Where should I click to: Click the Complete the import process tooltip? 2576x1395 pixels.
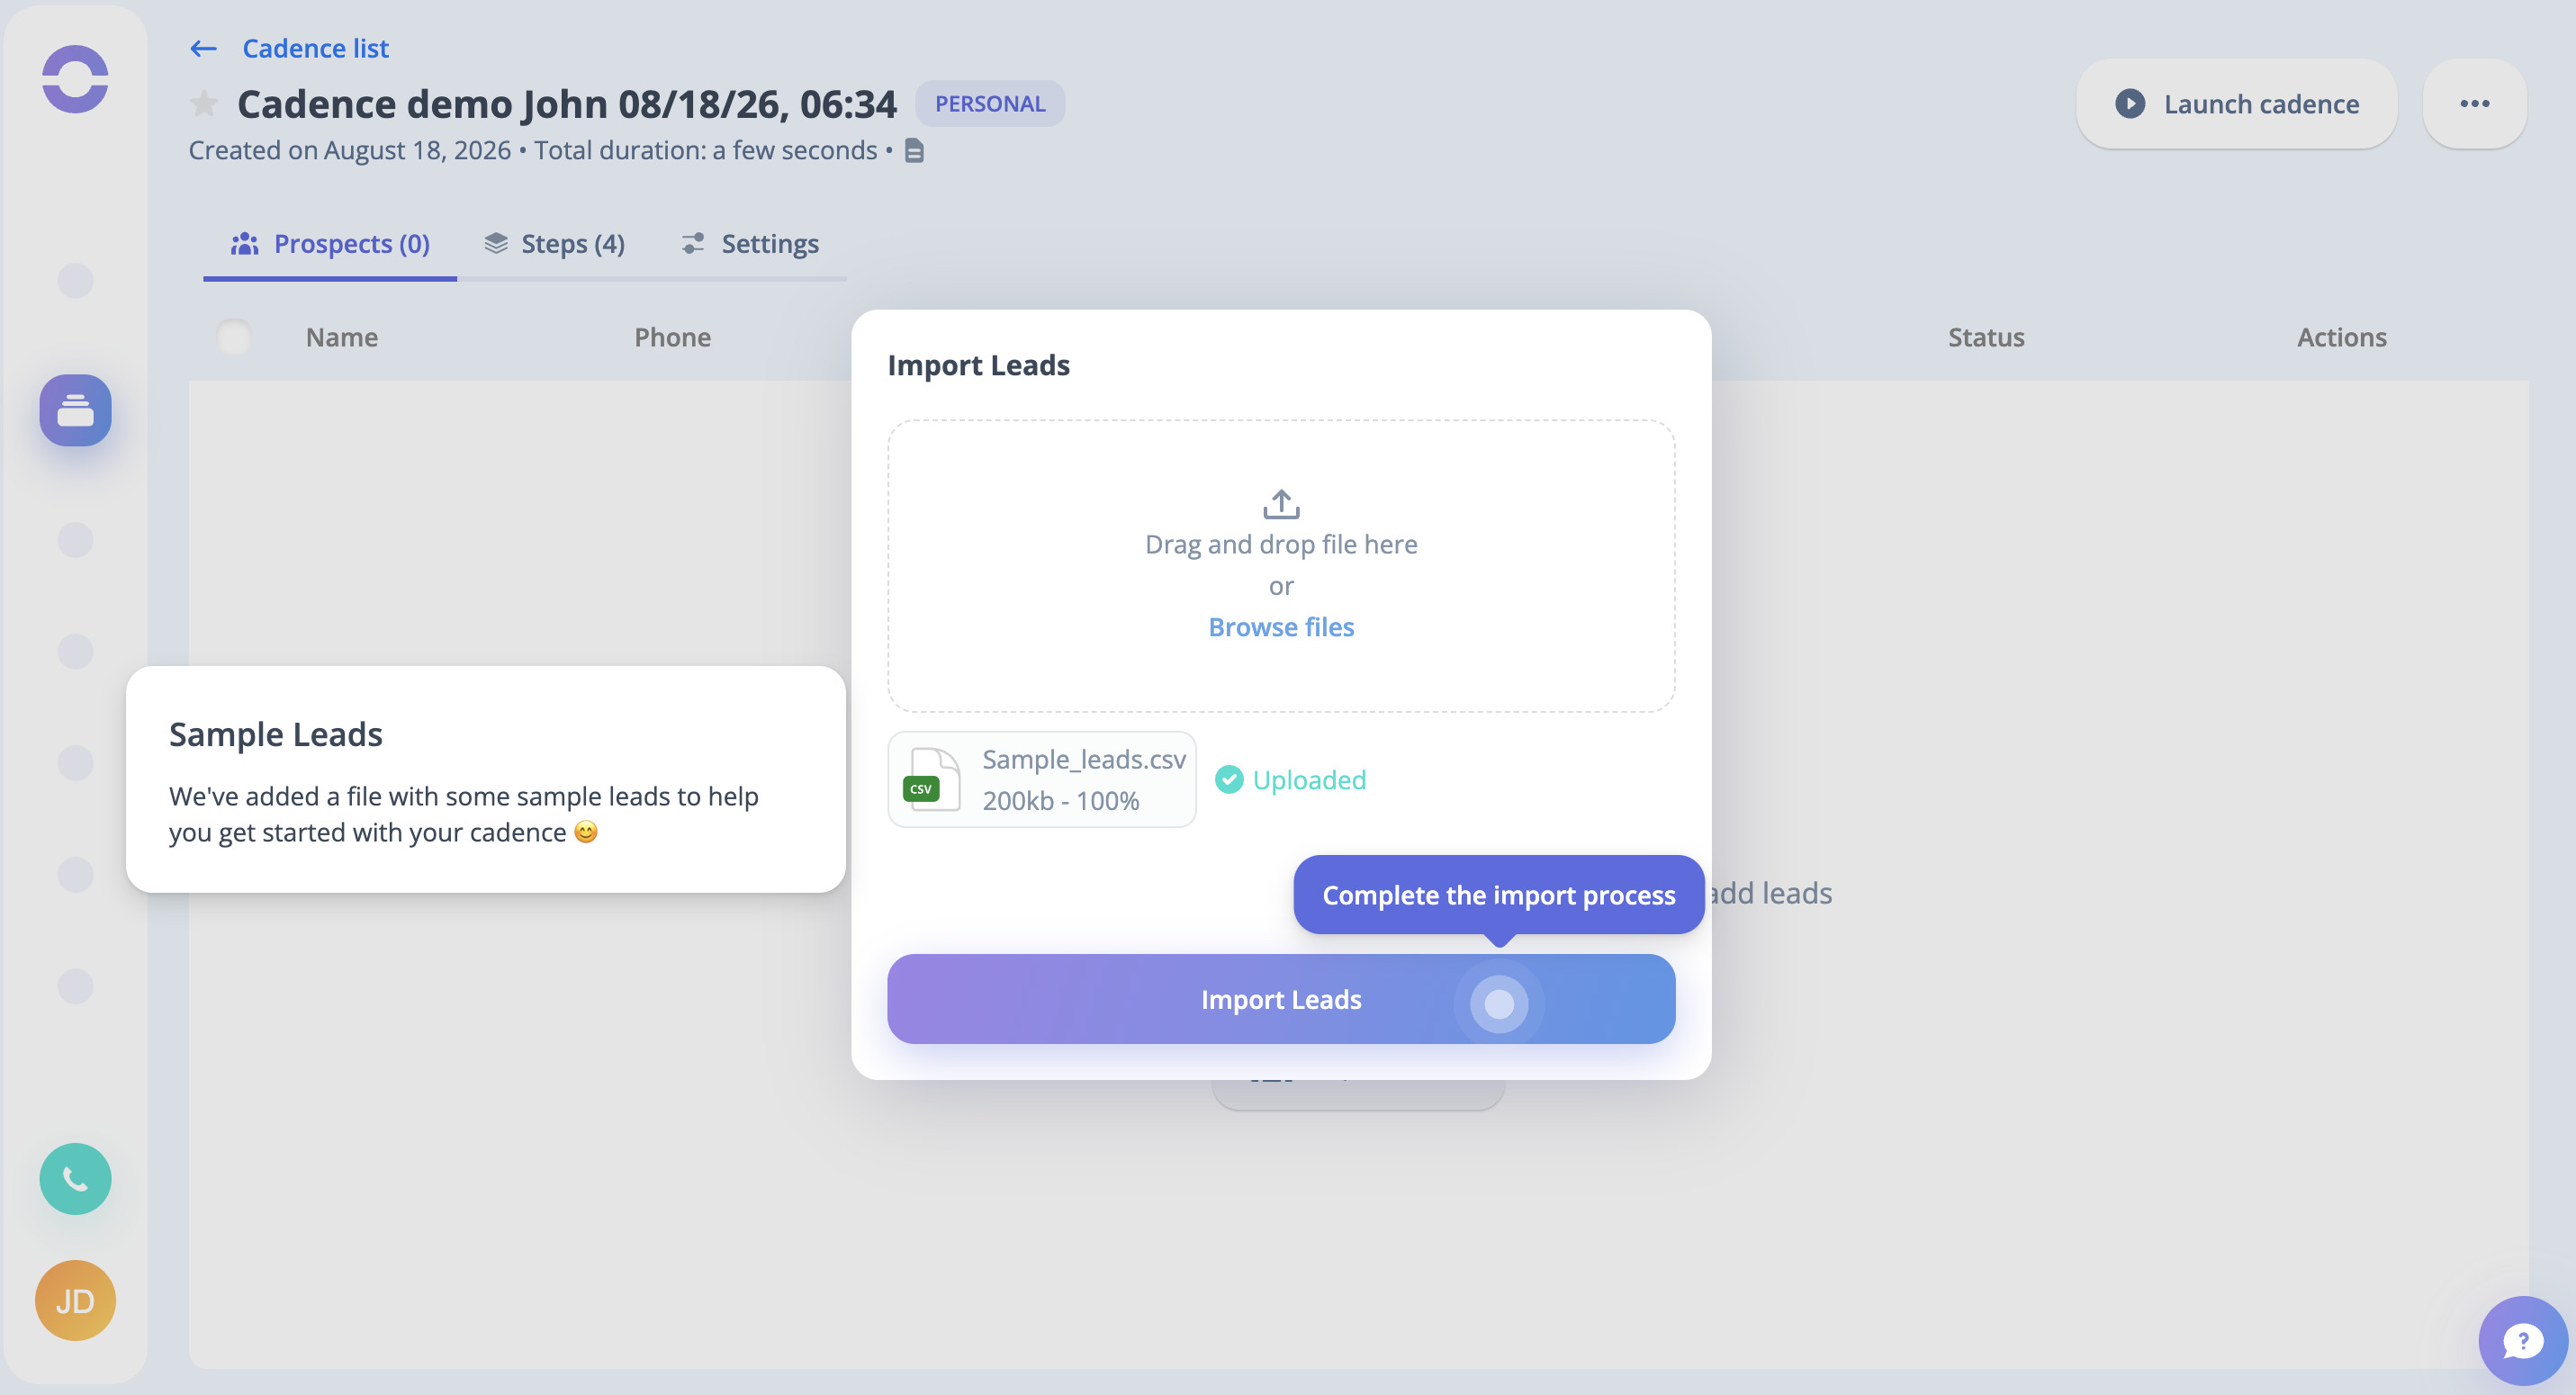(x=1499, y=895)
